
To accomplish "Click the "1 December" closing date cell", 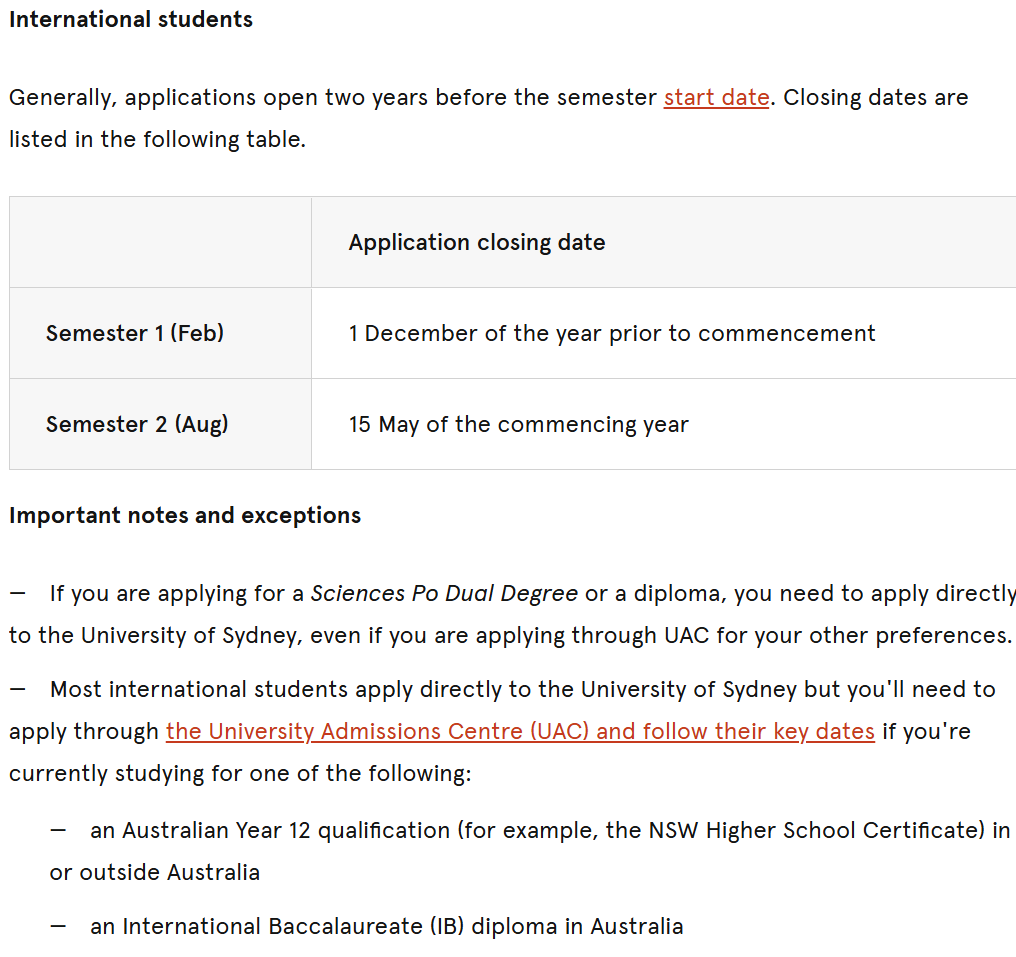I will 611,334.
